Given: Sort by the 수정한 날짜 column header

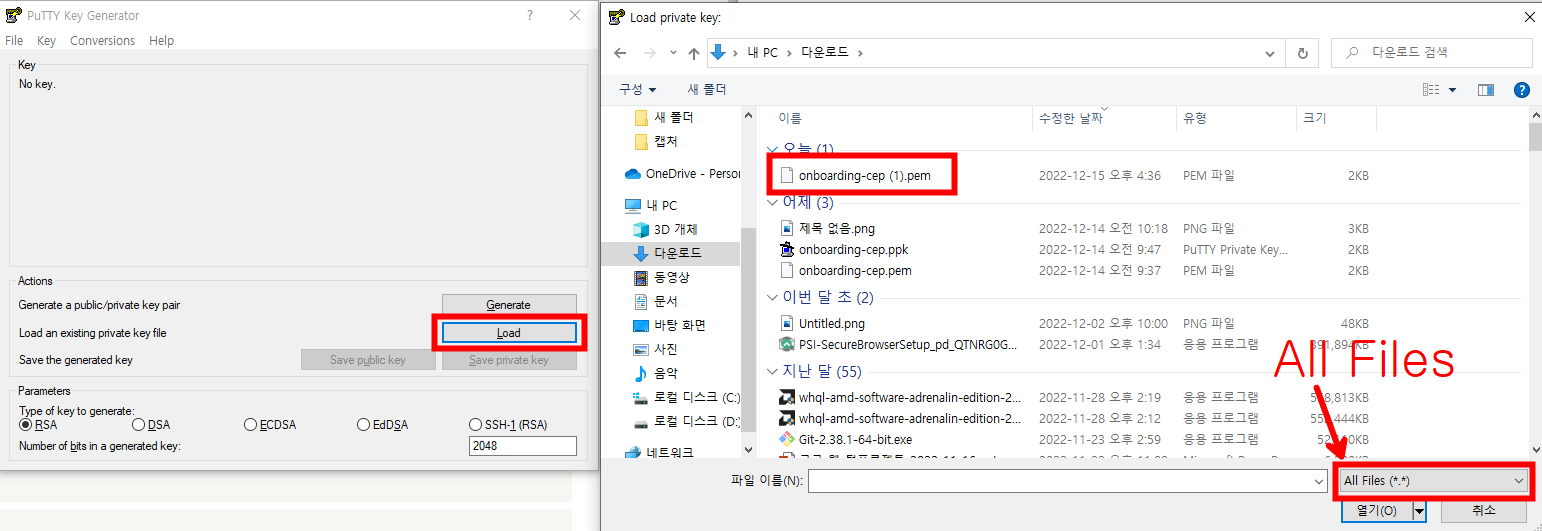Looking at the screenshot, I should point(1104,118).
